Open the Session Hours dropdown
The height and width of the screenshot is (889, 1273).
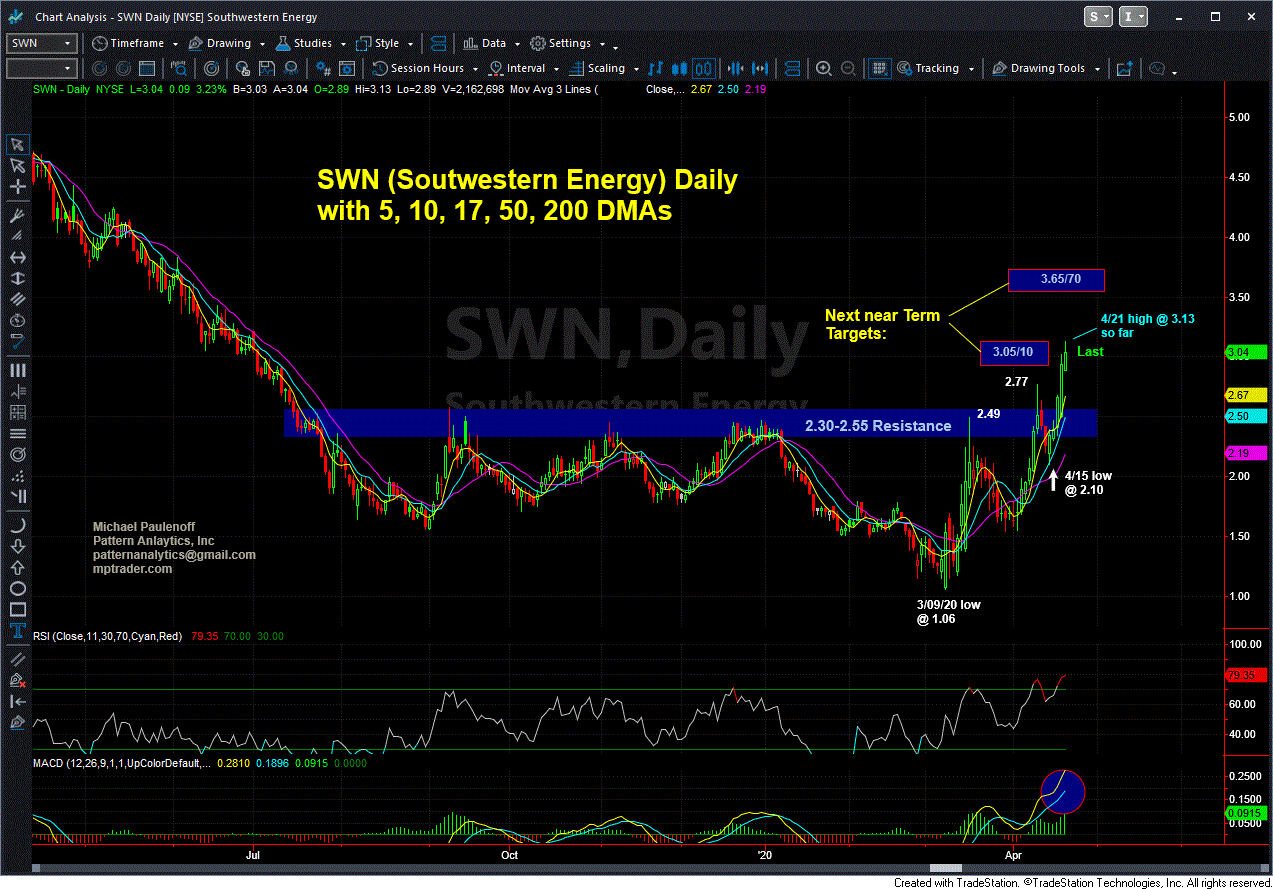click(x=425, y=69)
